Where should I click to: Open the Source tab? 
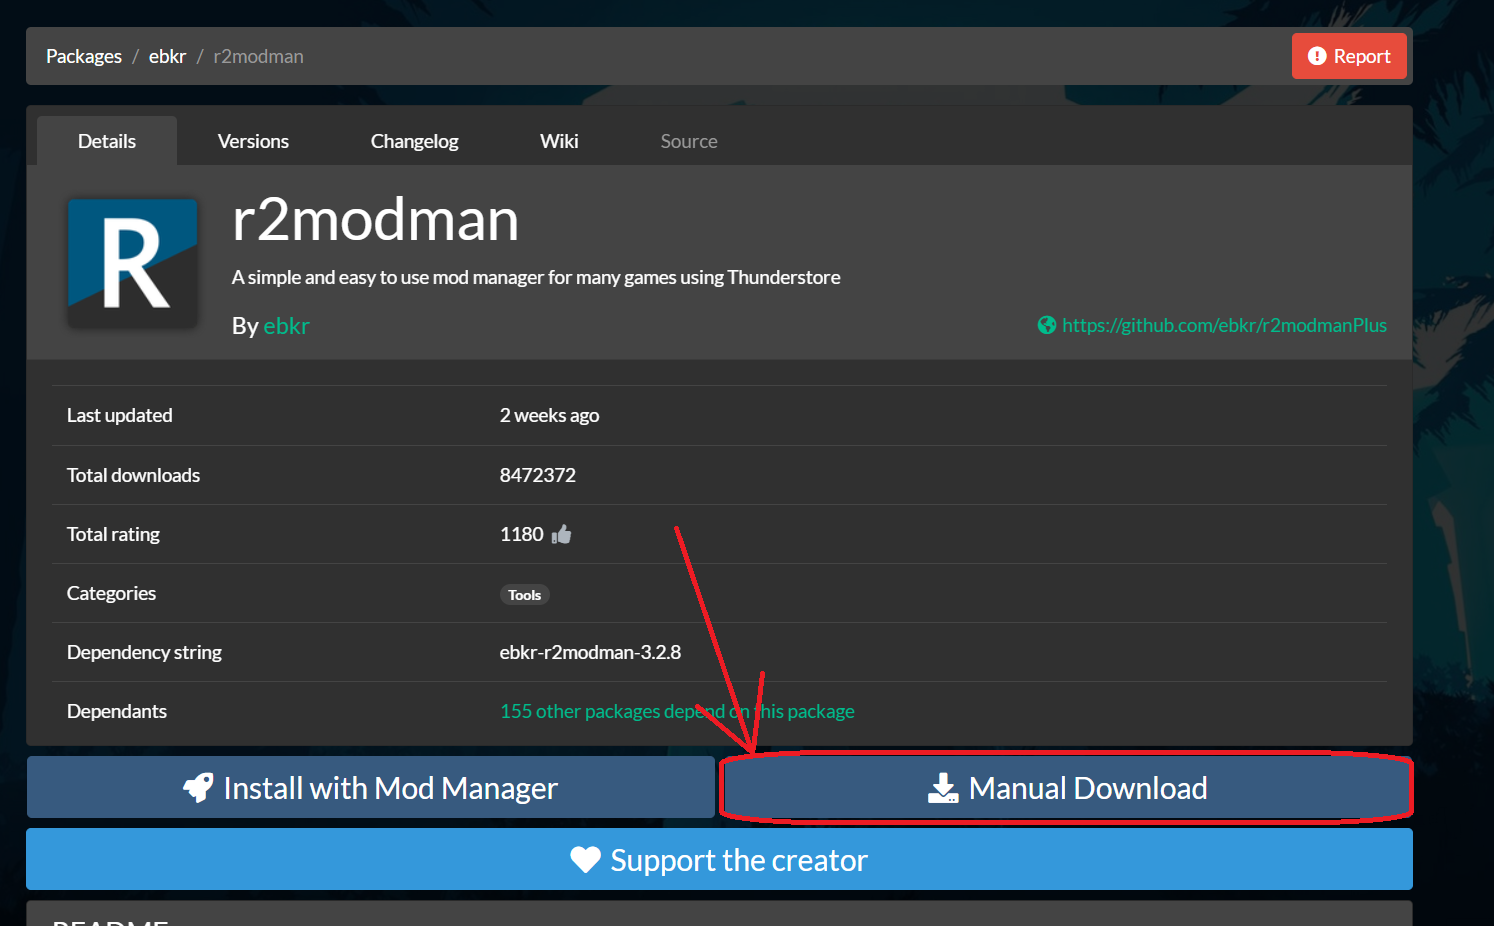689,141
